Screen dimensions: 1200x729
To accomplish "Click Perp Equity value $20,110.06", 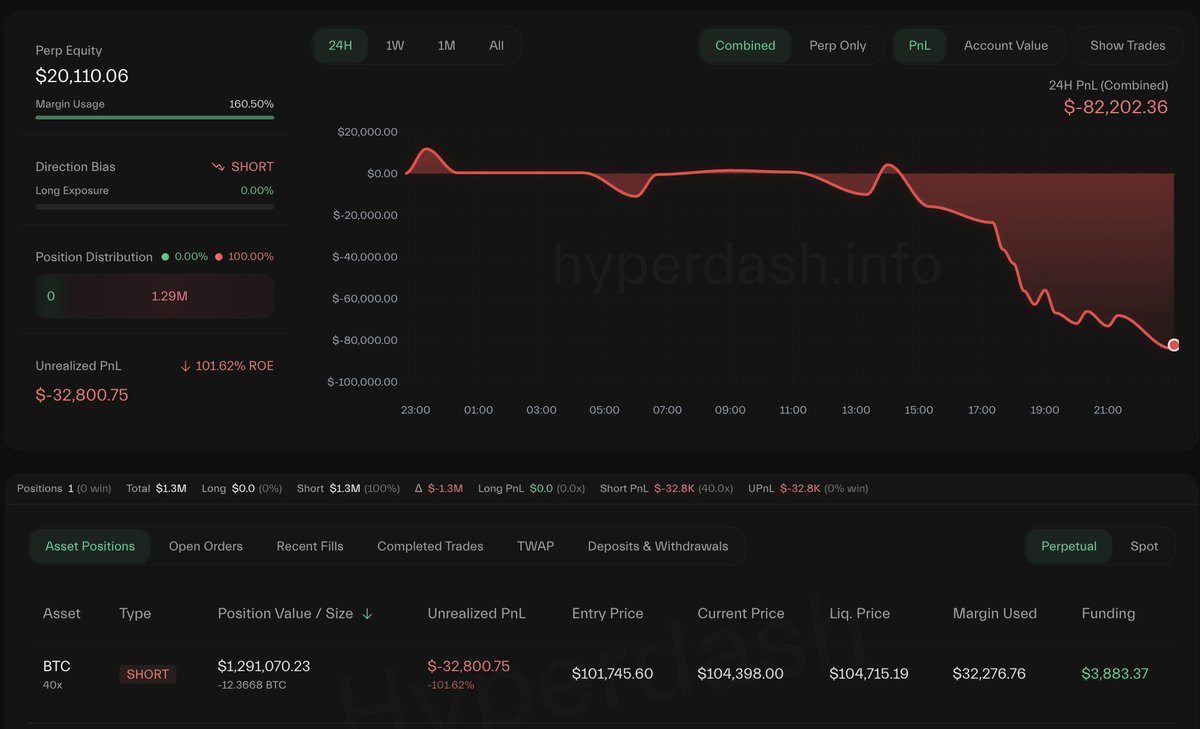I will coord(82,76).
